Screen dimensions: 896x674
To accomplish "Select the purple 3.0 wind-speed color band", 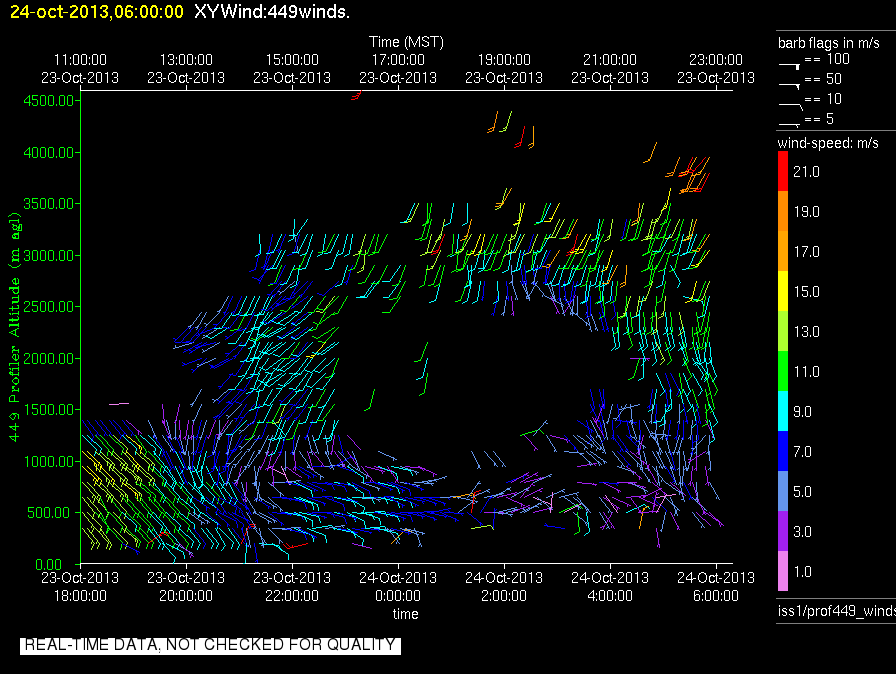I will tap(783, 531).
